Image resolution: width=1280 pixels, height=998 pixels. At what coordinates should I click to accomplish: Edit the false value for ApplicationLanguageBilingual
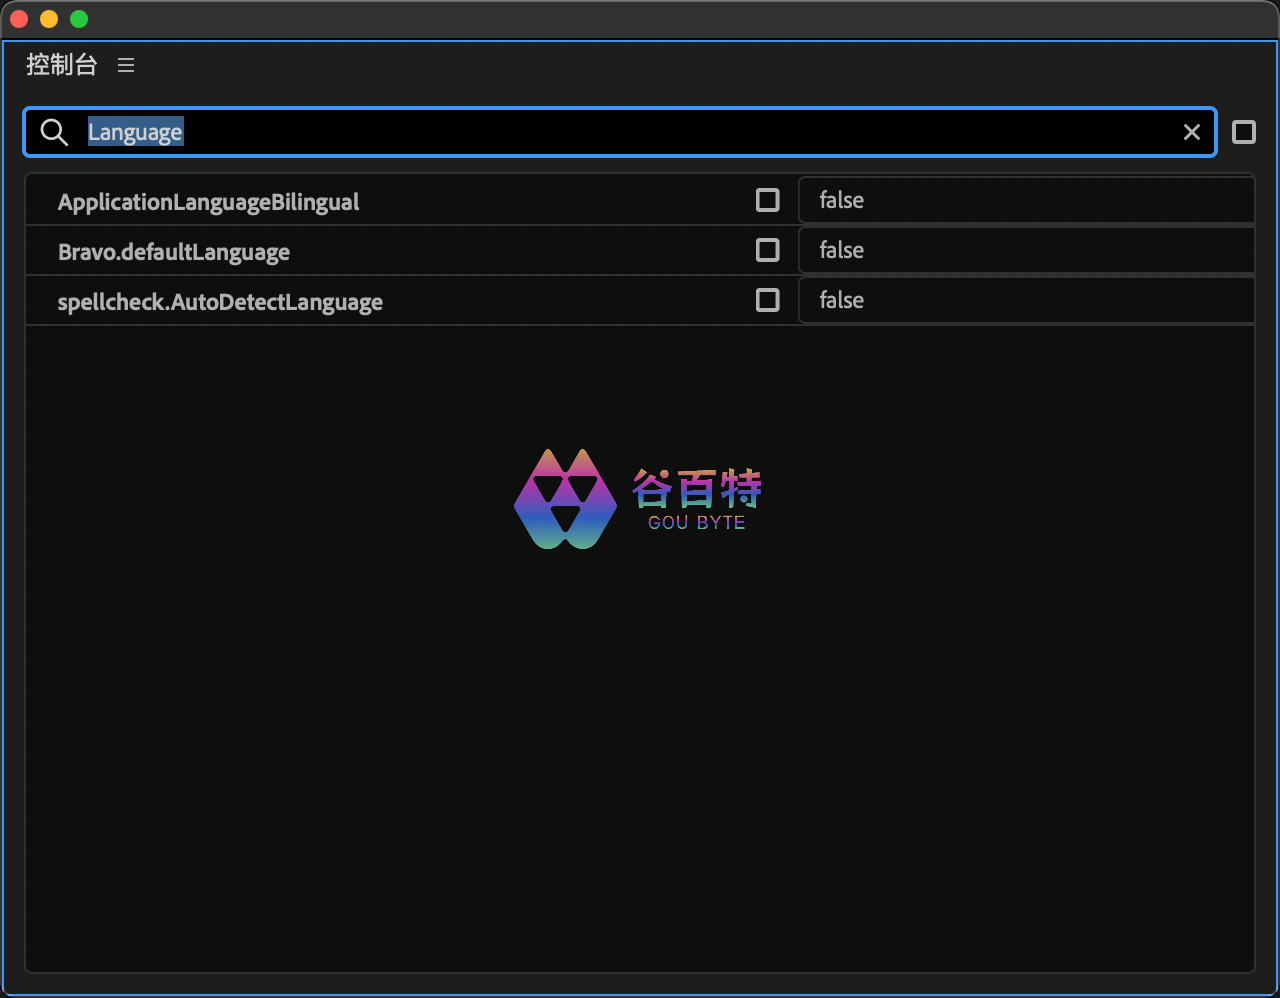(1025, 200)
